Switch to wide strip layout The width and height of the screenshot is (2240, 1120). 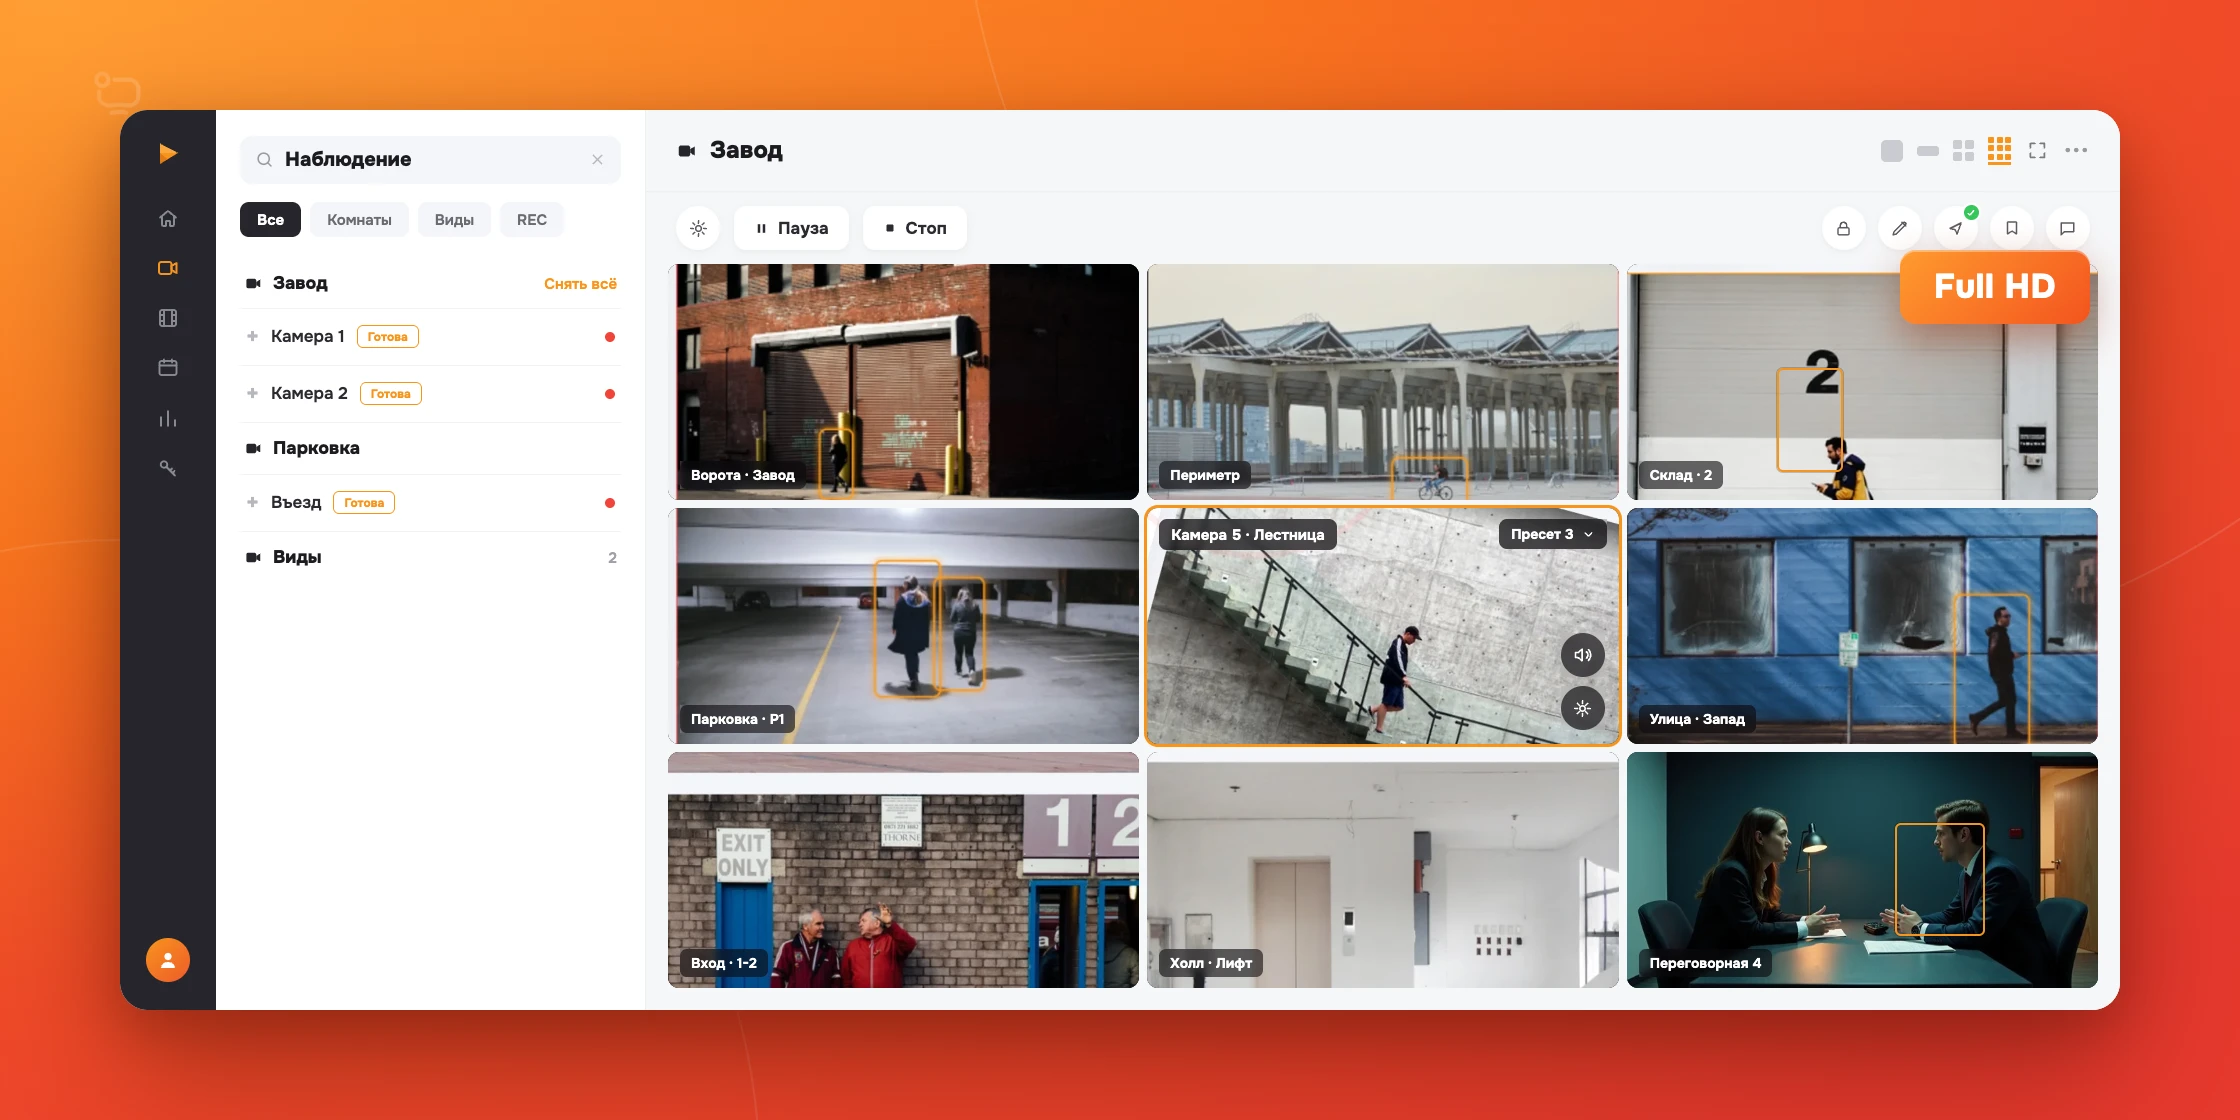(1928, 151)
